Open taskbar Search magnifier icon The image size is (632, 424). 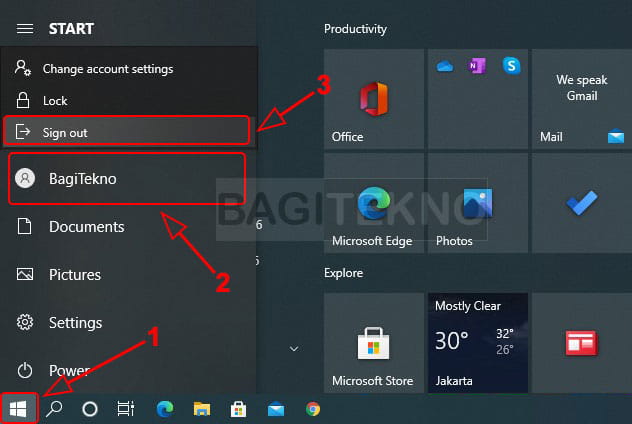(x=54, y=409)
